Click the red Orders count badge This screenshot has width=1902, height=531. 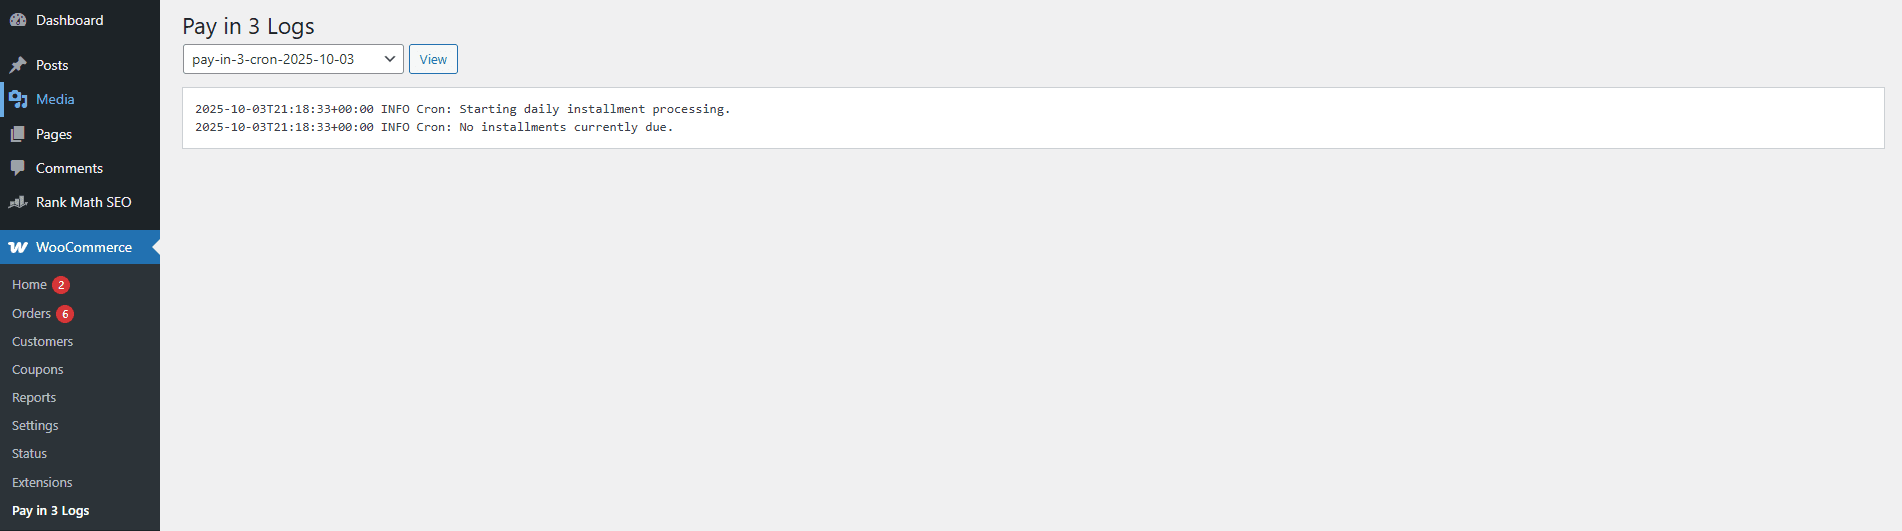pyautogui.click(x=65, y=314)
